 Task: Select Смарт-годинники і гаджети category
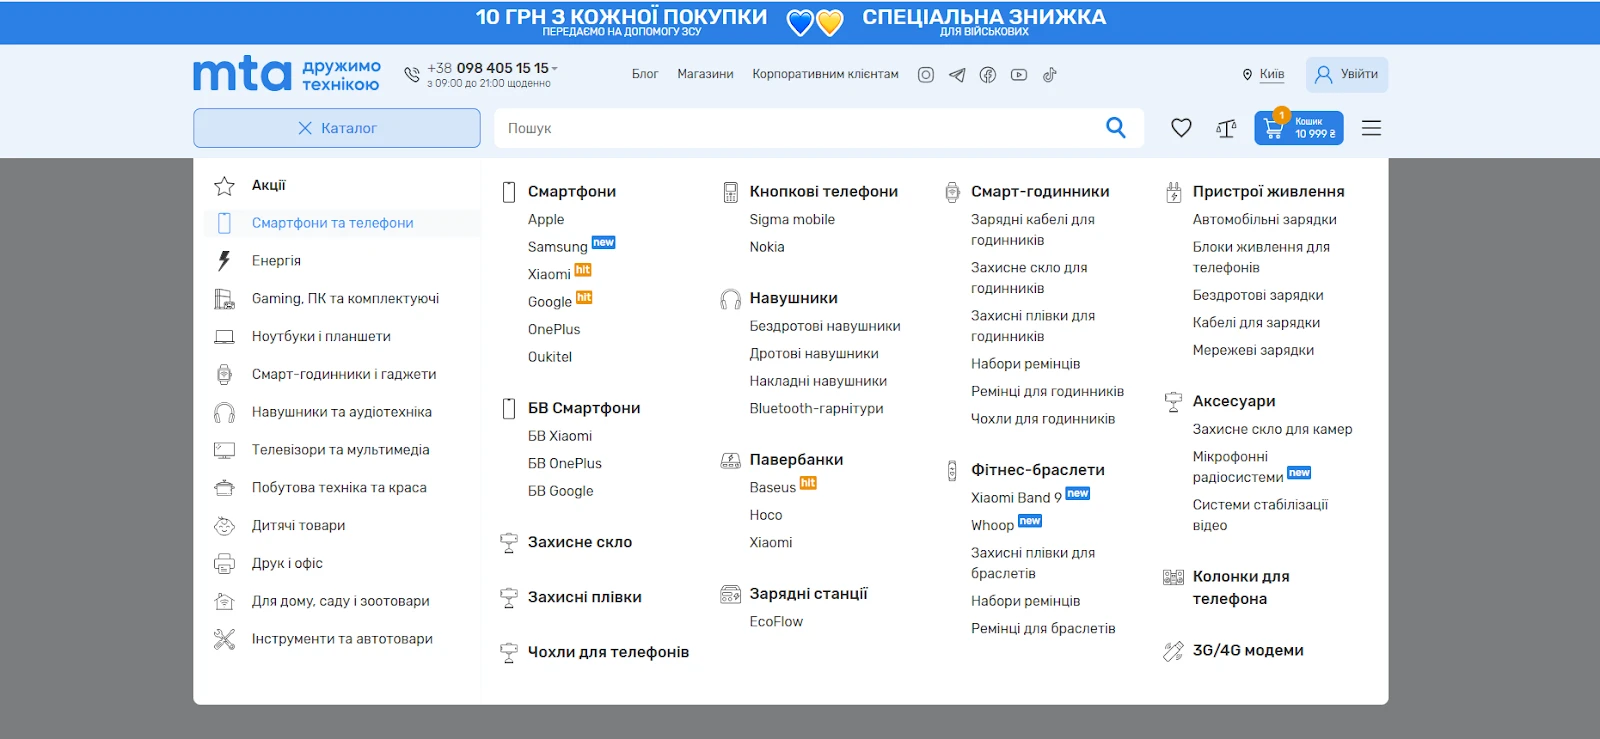click(x=342, y=375)
